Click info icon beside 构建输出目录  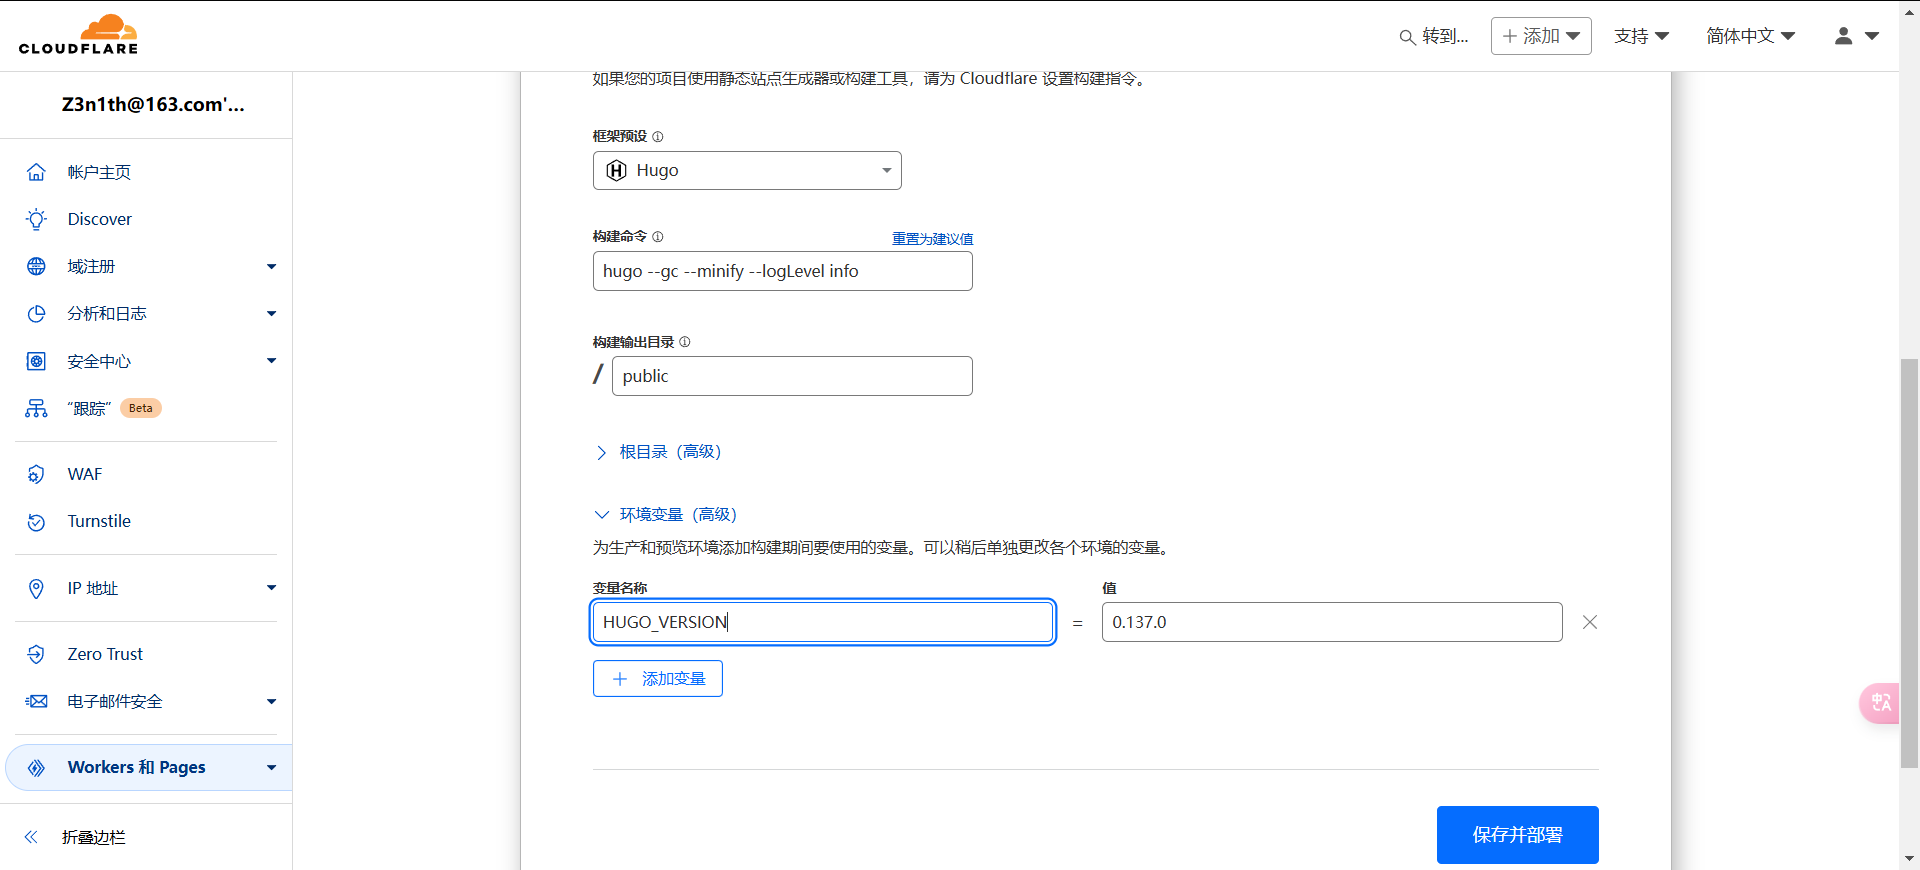pos(685,342)
